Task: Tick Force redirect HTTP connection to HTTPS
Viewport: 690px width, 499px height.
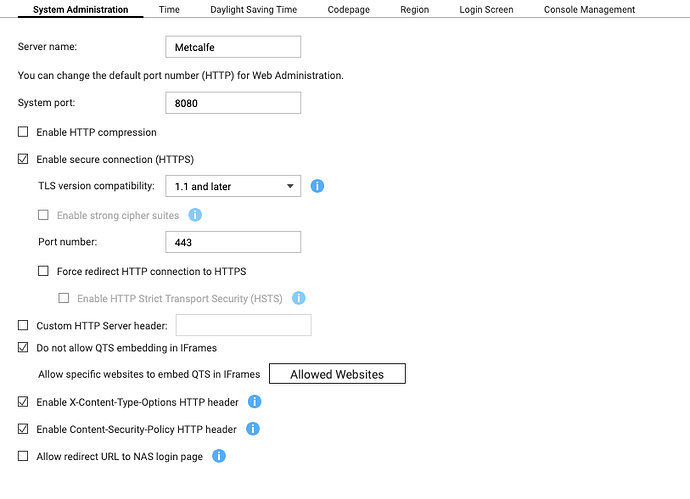Action: [43, 271]
